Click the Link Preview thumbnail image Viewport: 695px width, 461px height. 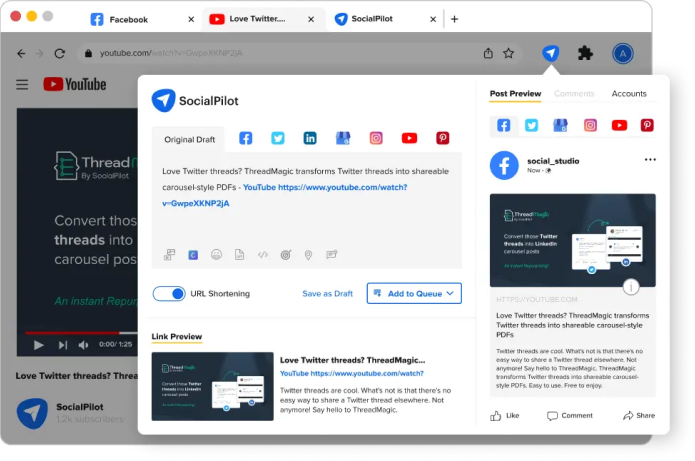(x=212, y=386)
